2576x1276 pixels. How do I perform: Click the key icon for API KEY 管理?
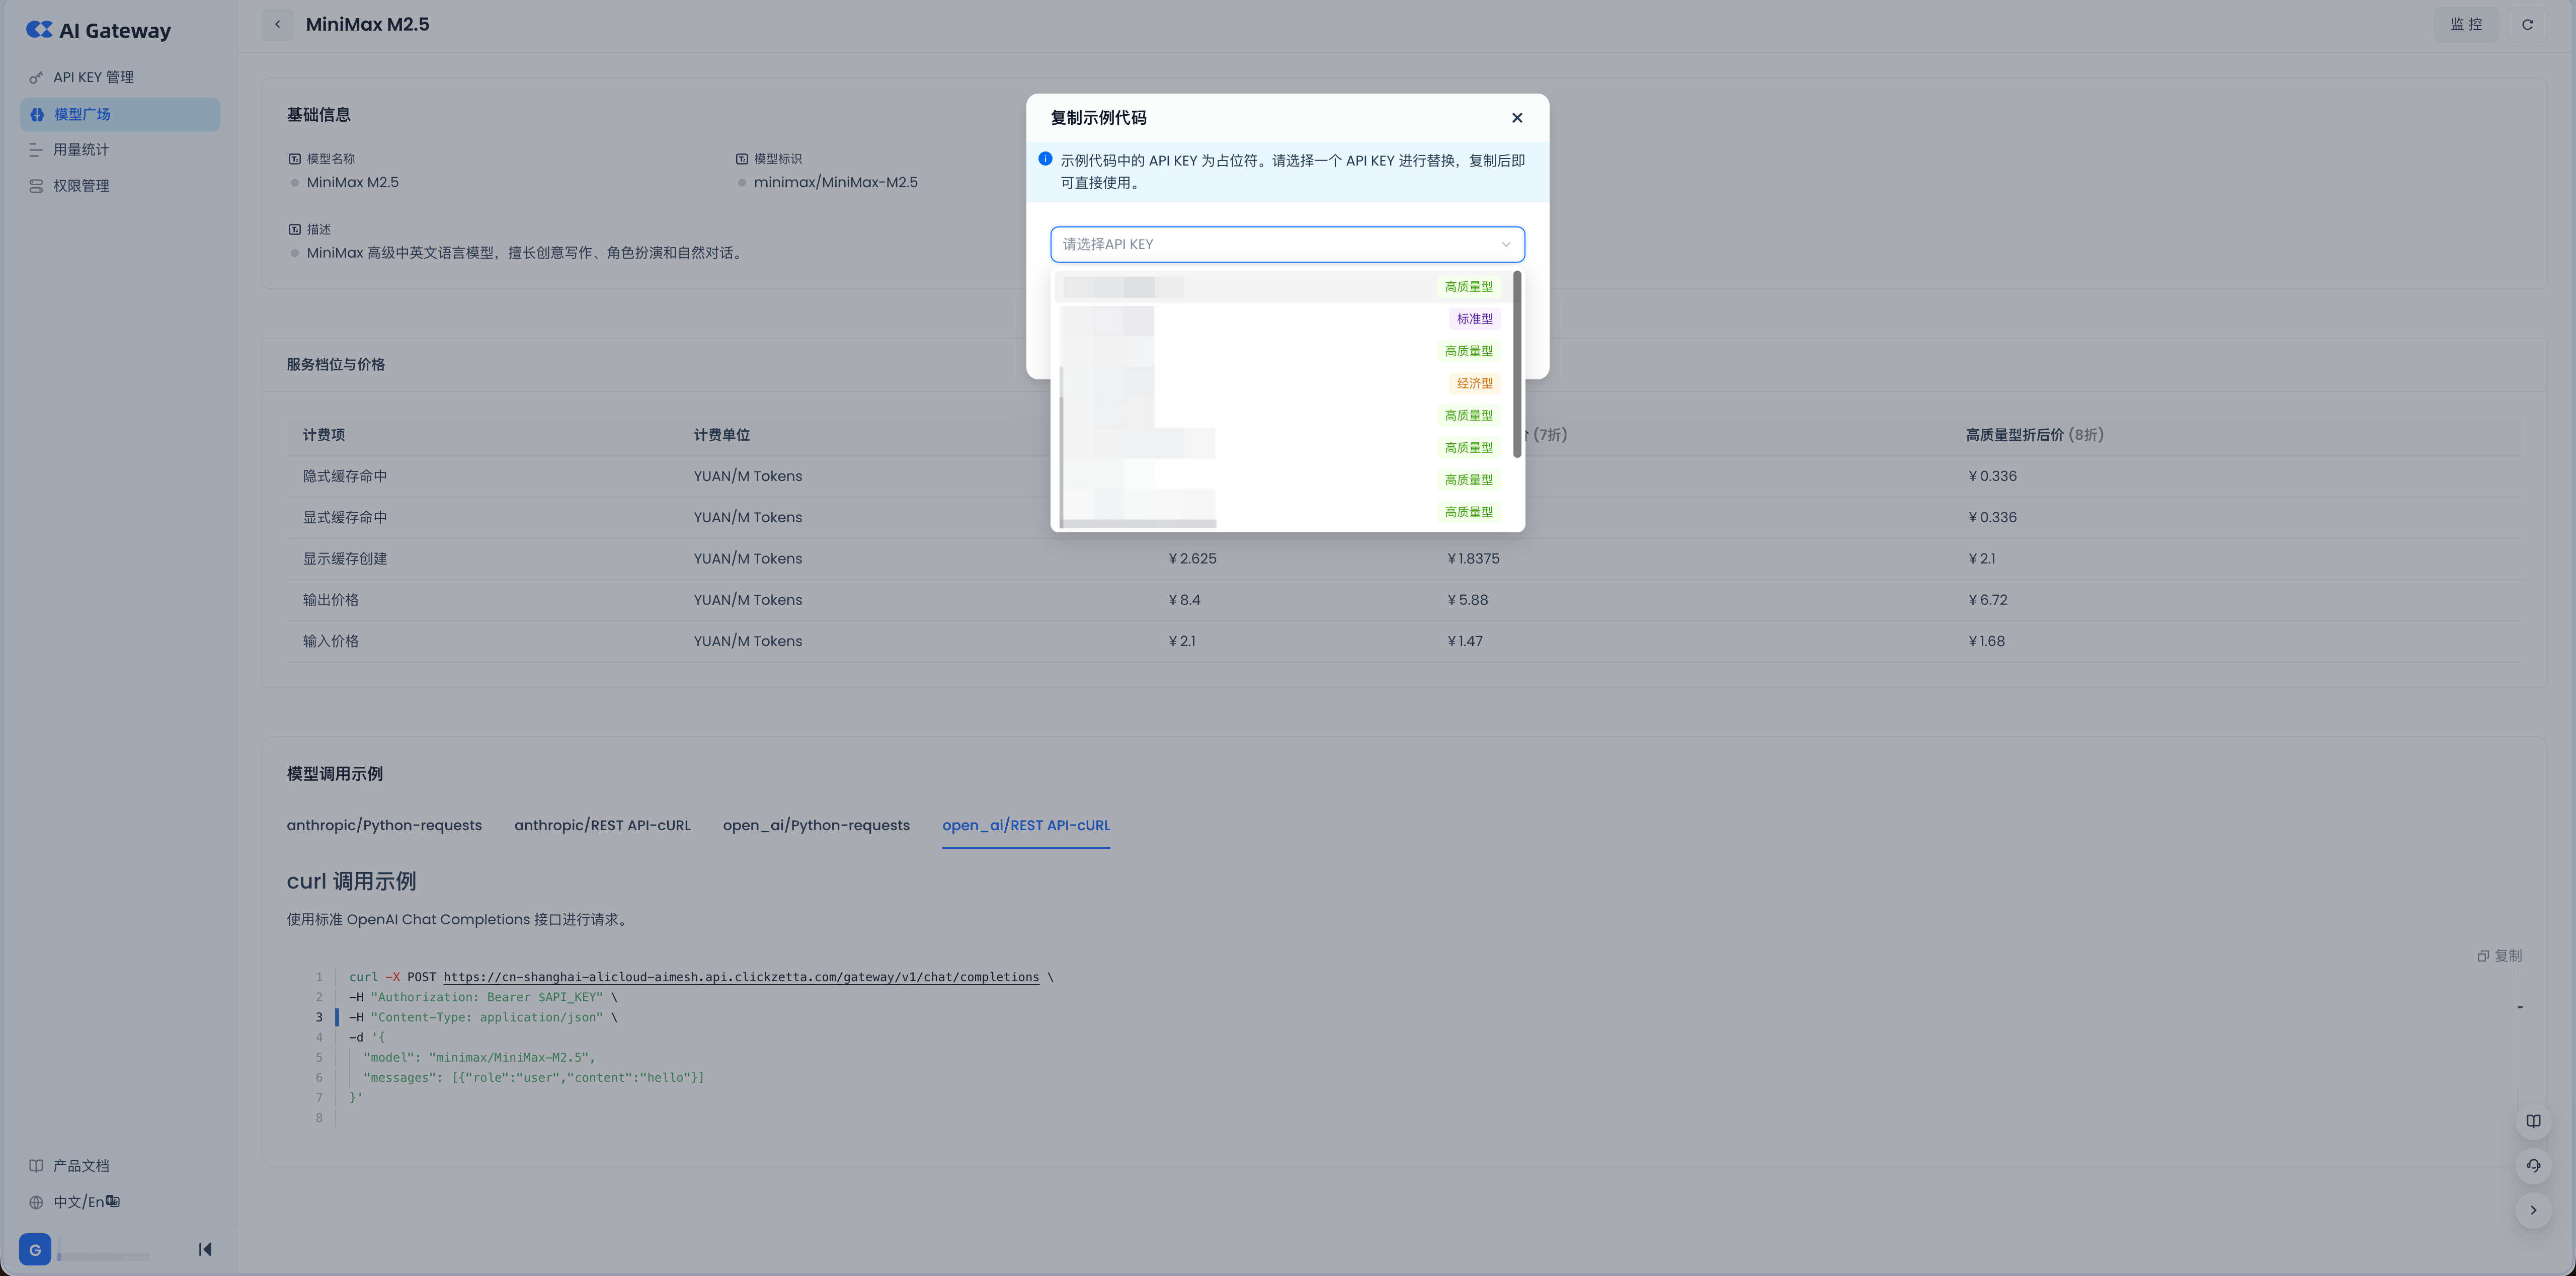pyautogui.click(x=36, y=78)
